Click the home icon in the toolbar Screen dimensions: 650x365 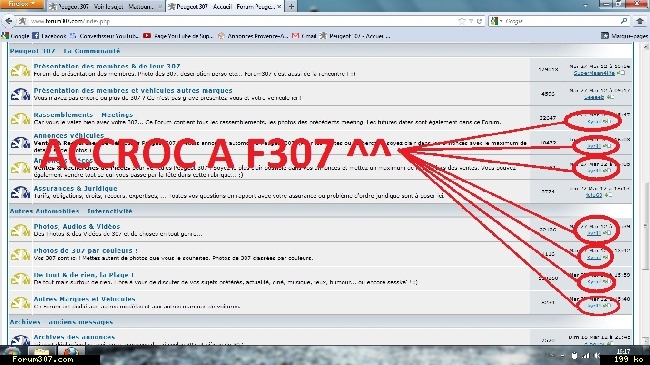point(640,21)
